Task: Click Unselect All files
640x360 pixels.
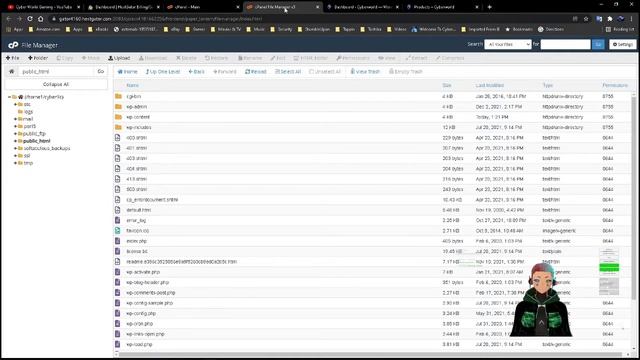Action: tap(325, 71)
